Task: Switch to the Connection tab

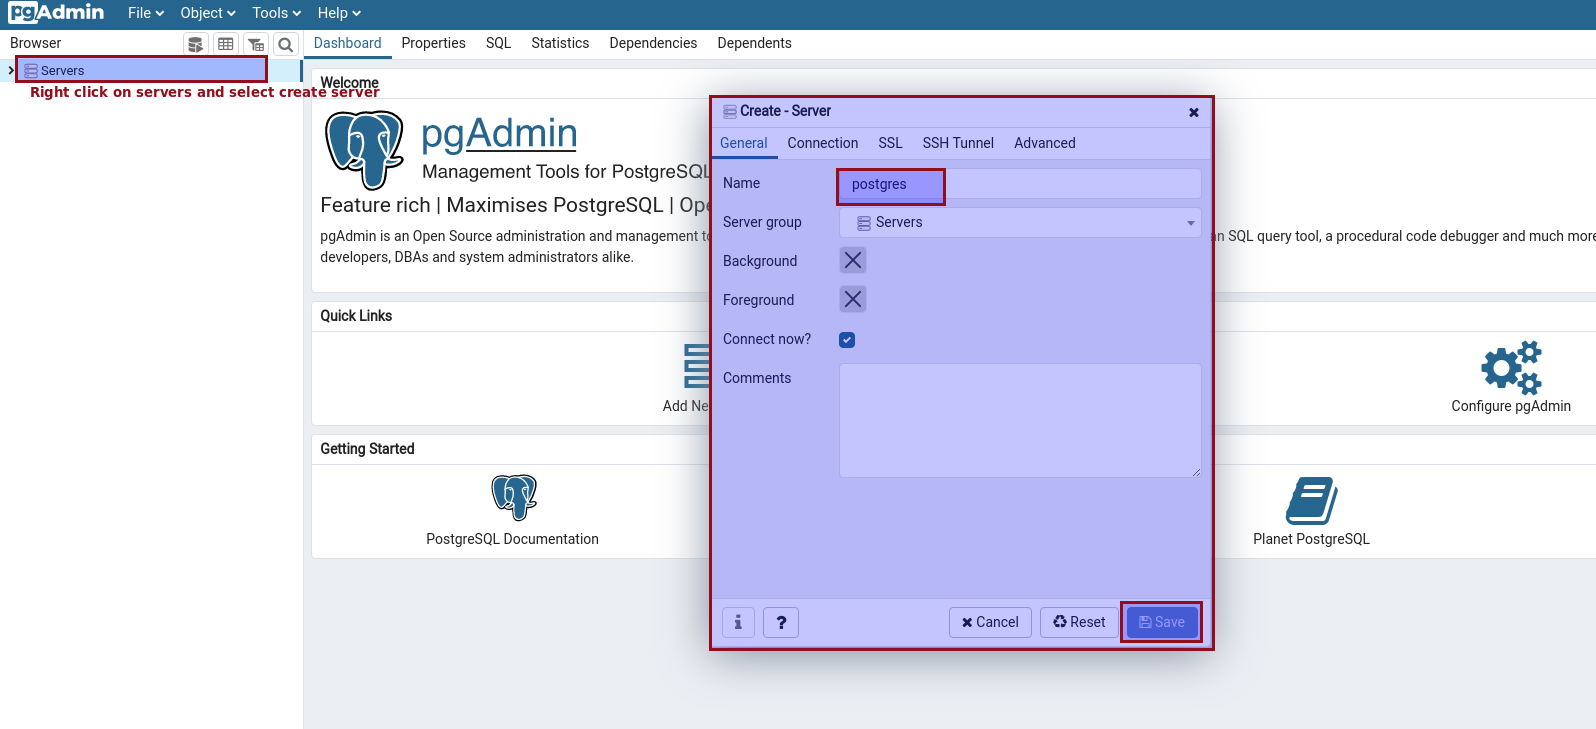Action: (x=822, y=143)
